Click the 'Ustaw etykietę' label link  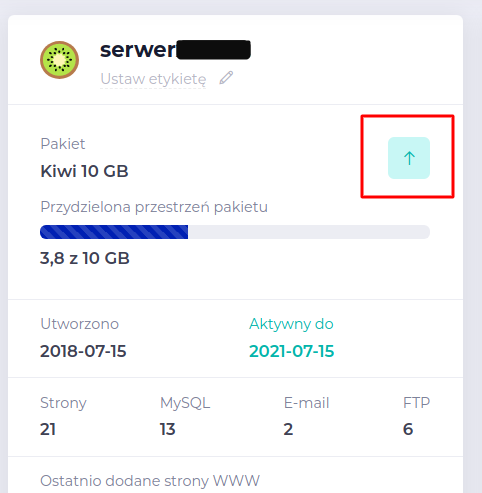153,79
